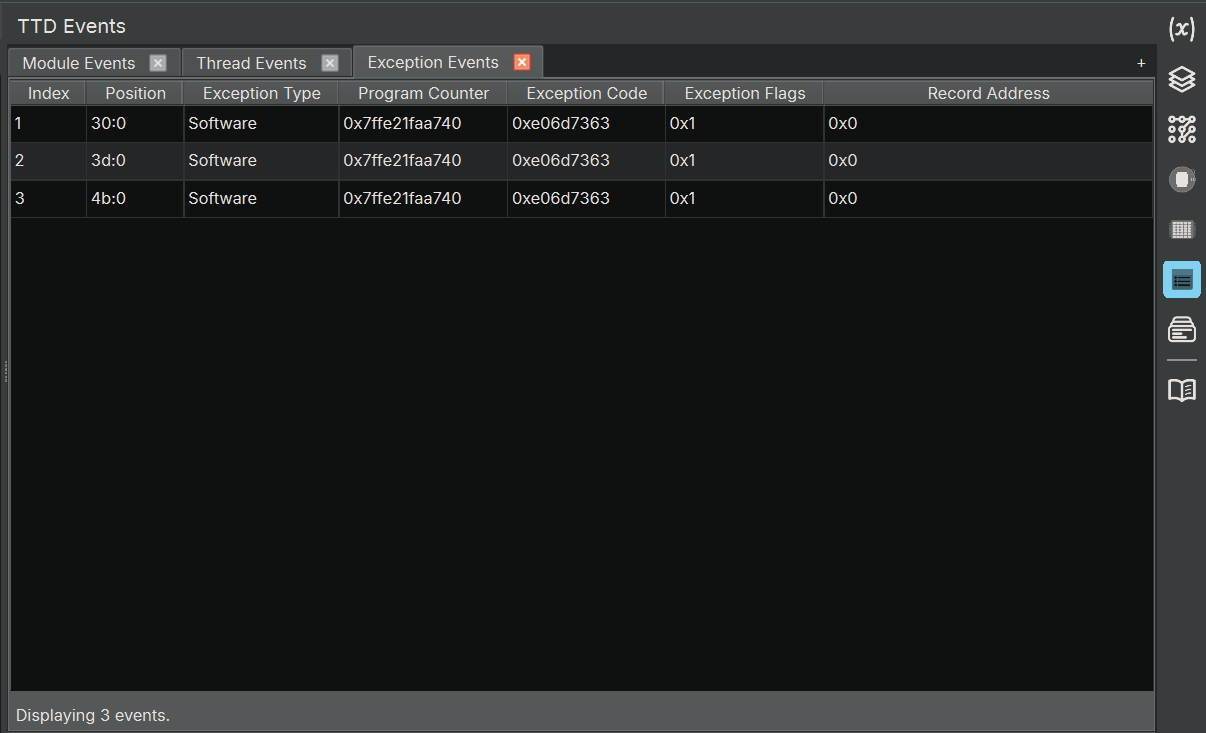The height and width of the screenshot is (733, 1206).
Task: Open the open-book sidebar icon
Action: (x=1181, y=390)
